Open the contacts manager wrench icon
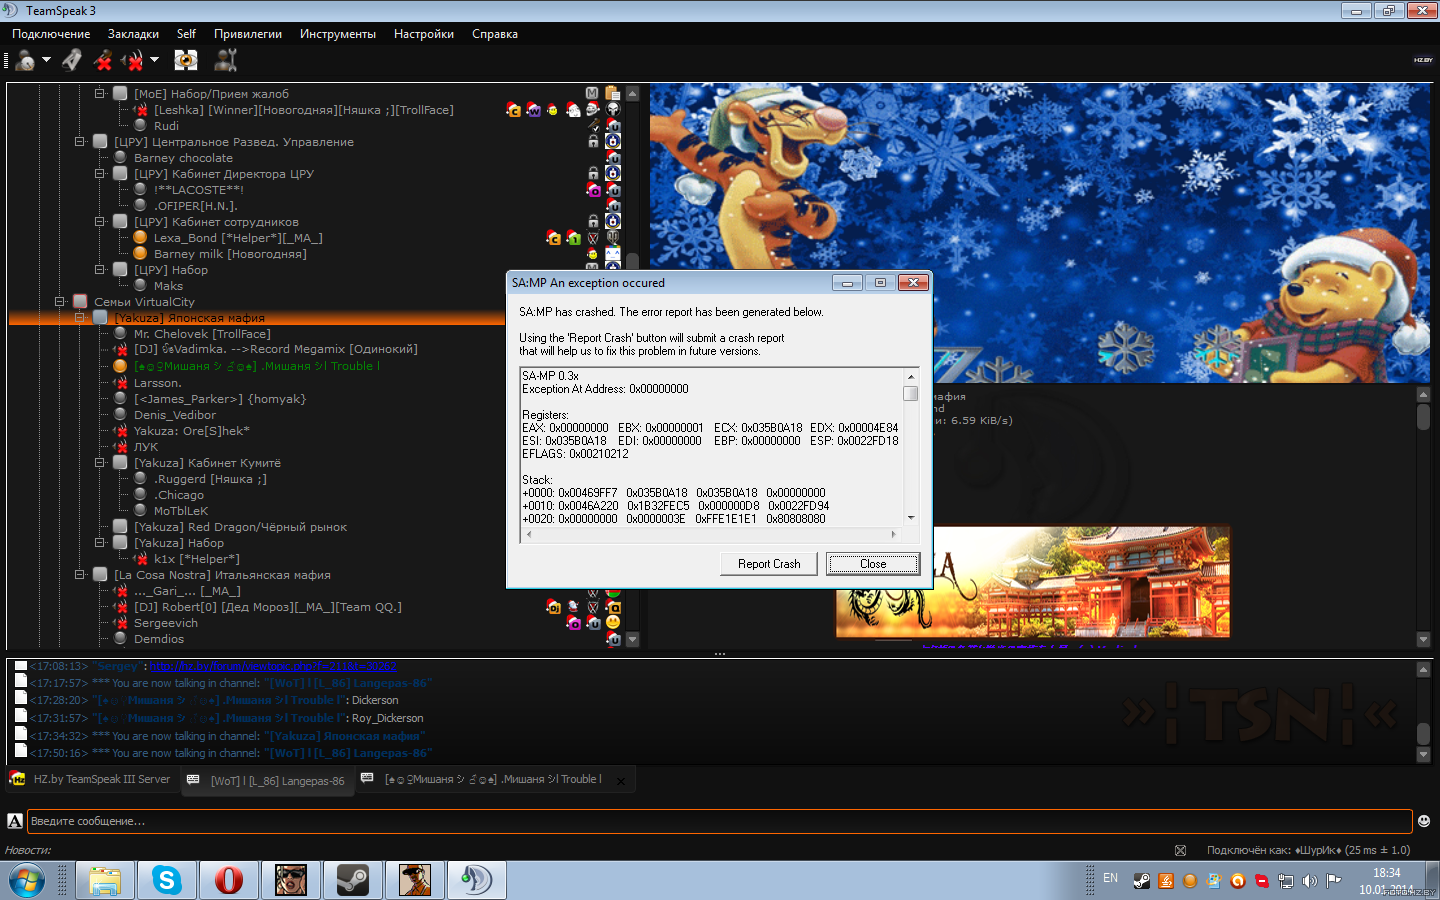Screen dimensions: 1440x900 coord(227,61)
